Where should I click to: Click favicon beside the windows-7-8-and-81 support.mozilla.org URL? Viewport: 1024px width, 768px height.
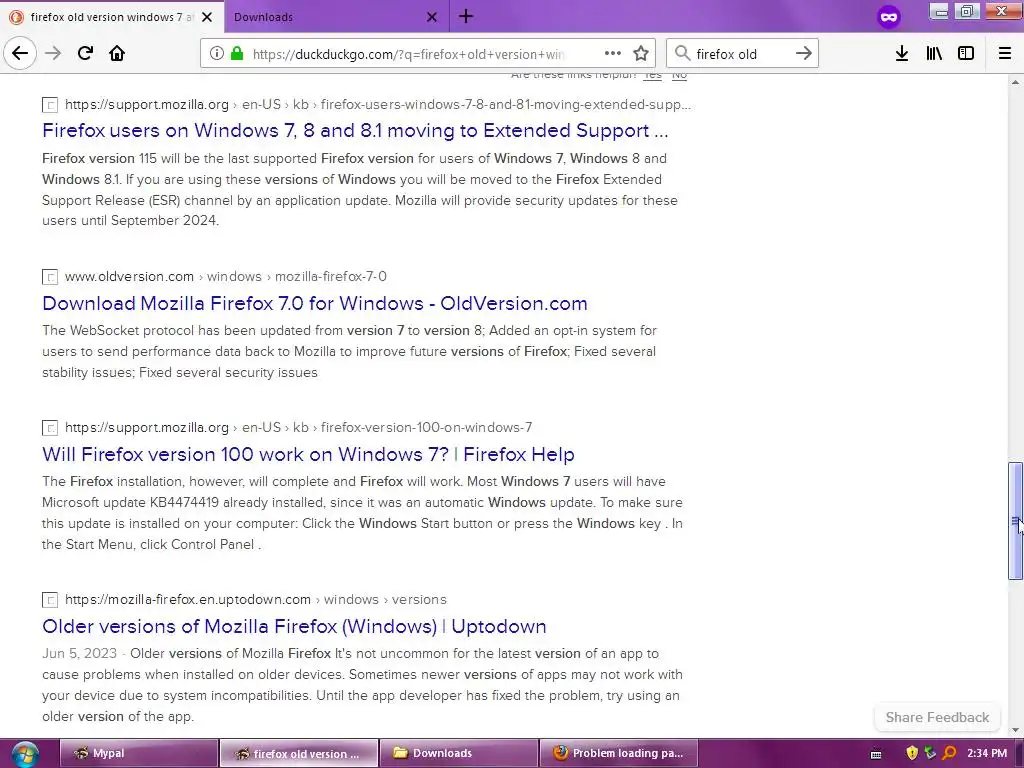[50, 104]
